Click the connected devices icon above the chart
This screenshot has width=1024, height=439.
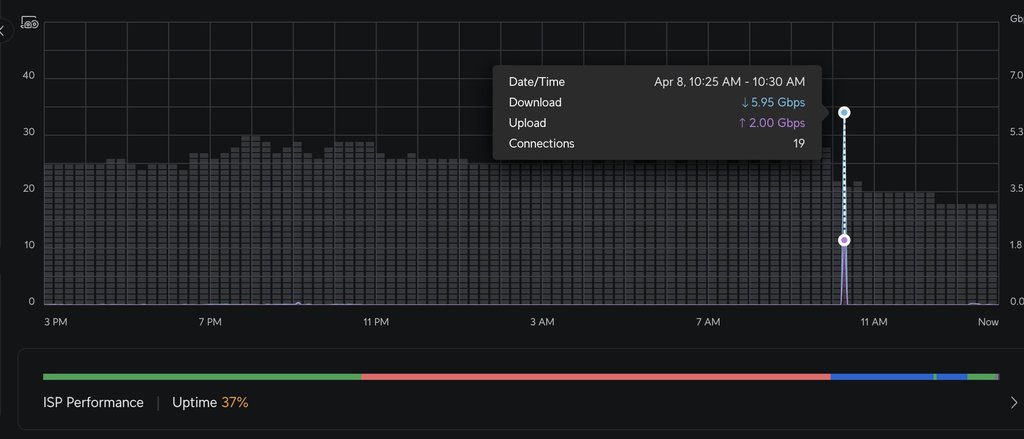[30, 23]
